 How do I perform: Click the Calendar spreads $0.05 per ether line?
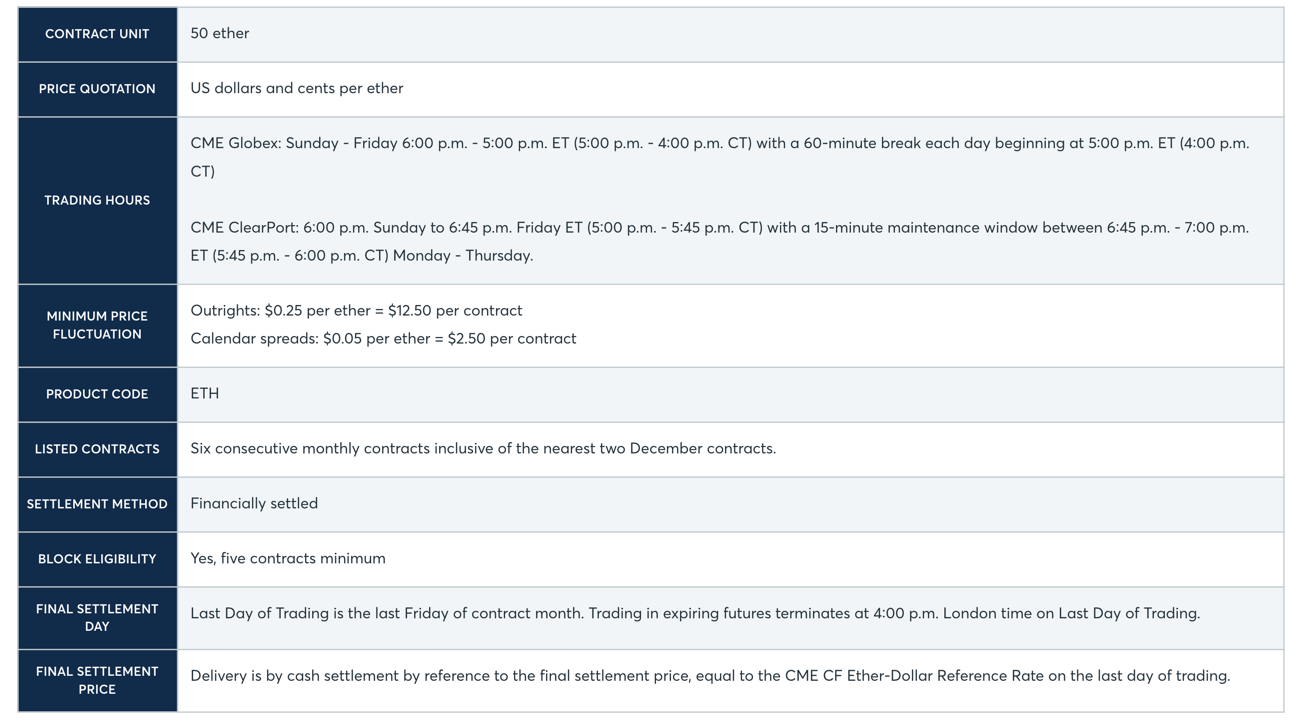click(383, 338)
